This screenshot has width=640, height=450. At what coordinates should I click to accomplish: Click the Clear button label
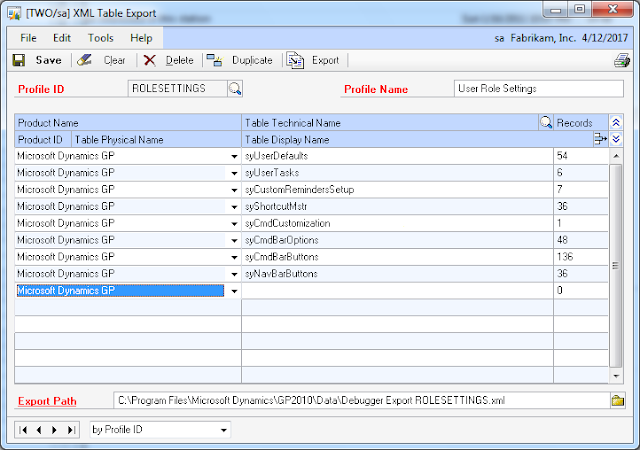click(x=114, y=60)
